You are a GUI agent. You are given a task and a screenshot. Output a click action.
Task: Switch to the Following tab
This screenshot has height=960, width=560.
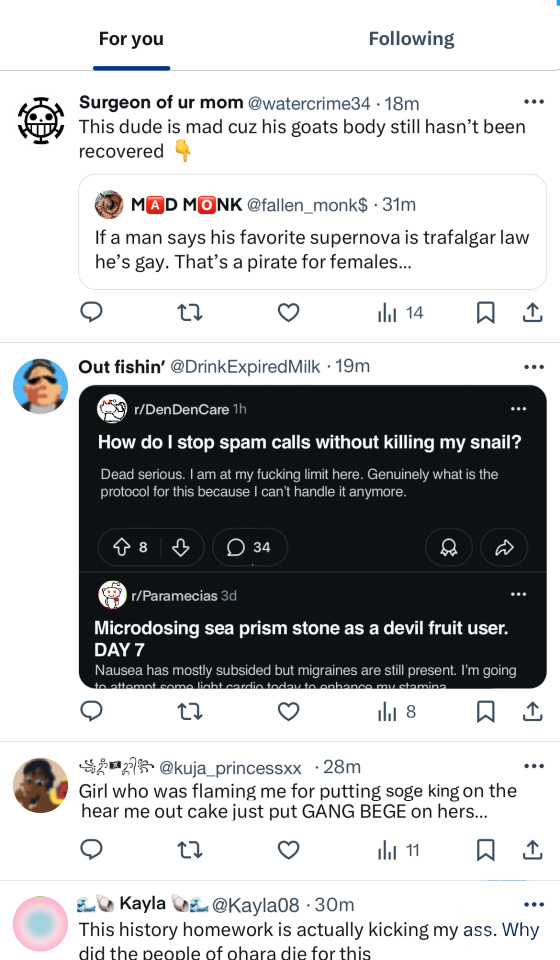[x=411, y=39]
